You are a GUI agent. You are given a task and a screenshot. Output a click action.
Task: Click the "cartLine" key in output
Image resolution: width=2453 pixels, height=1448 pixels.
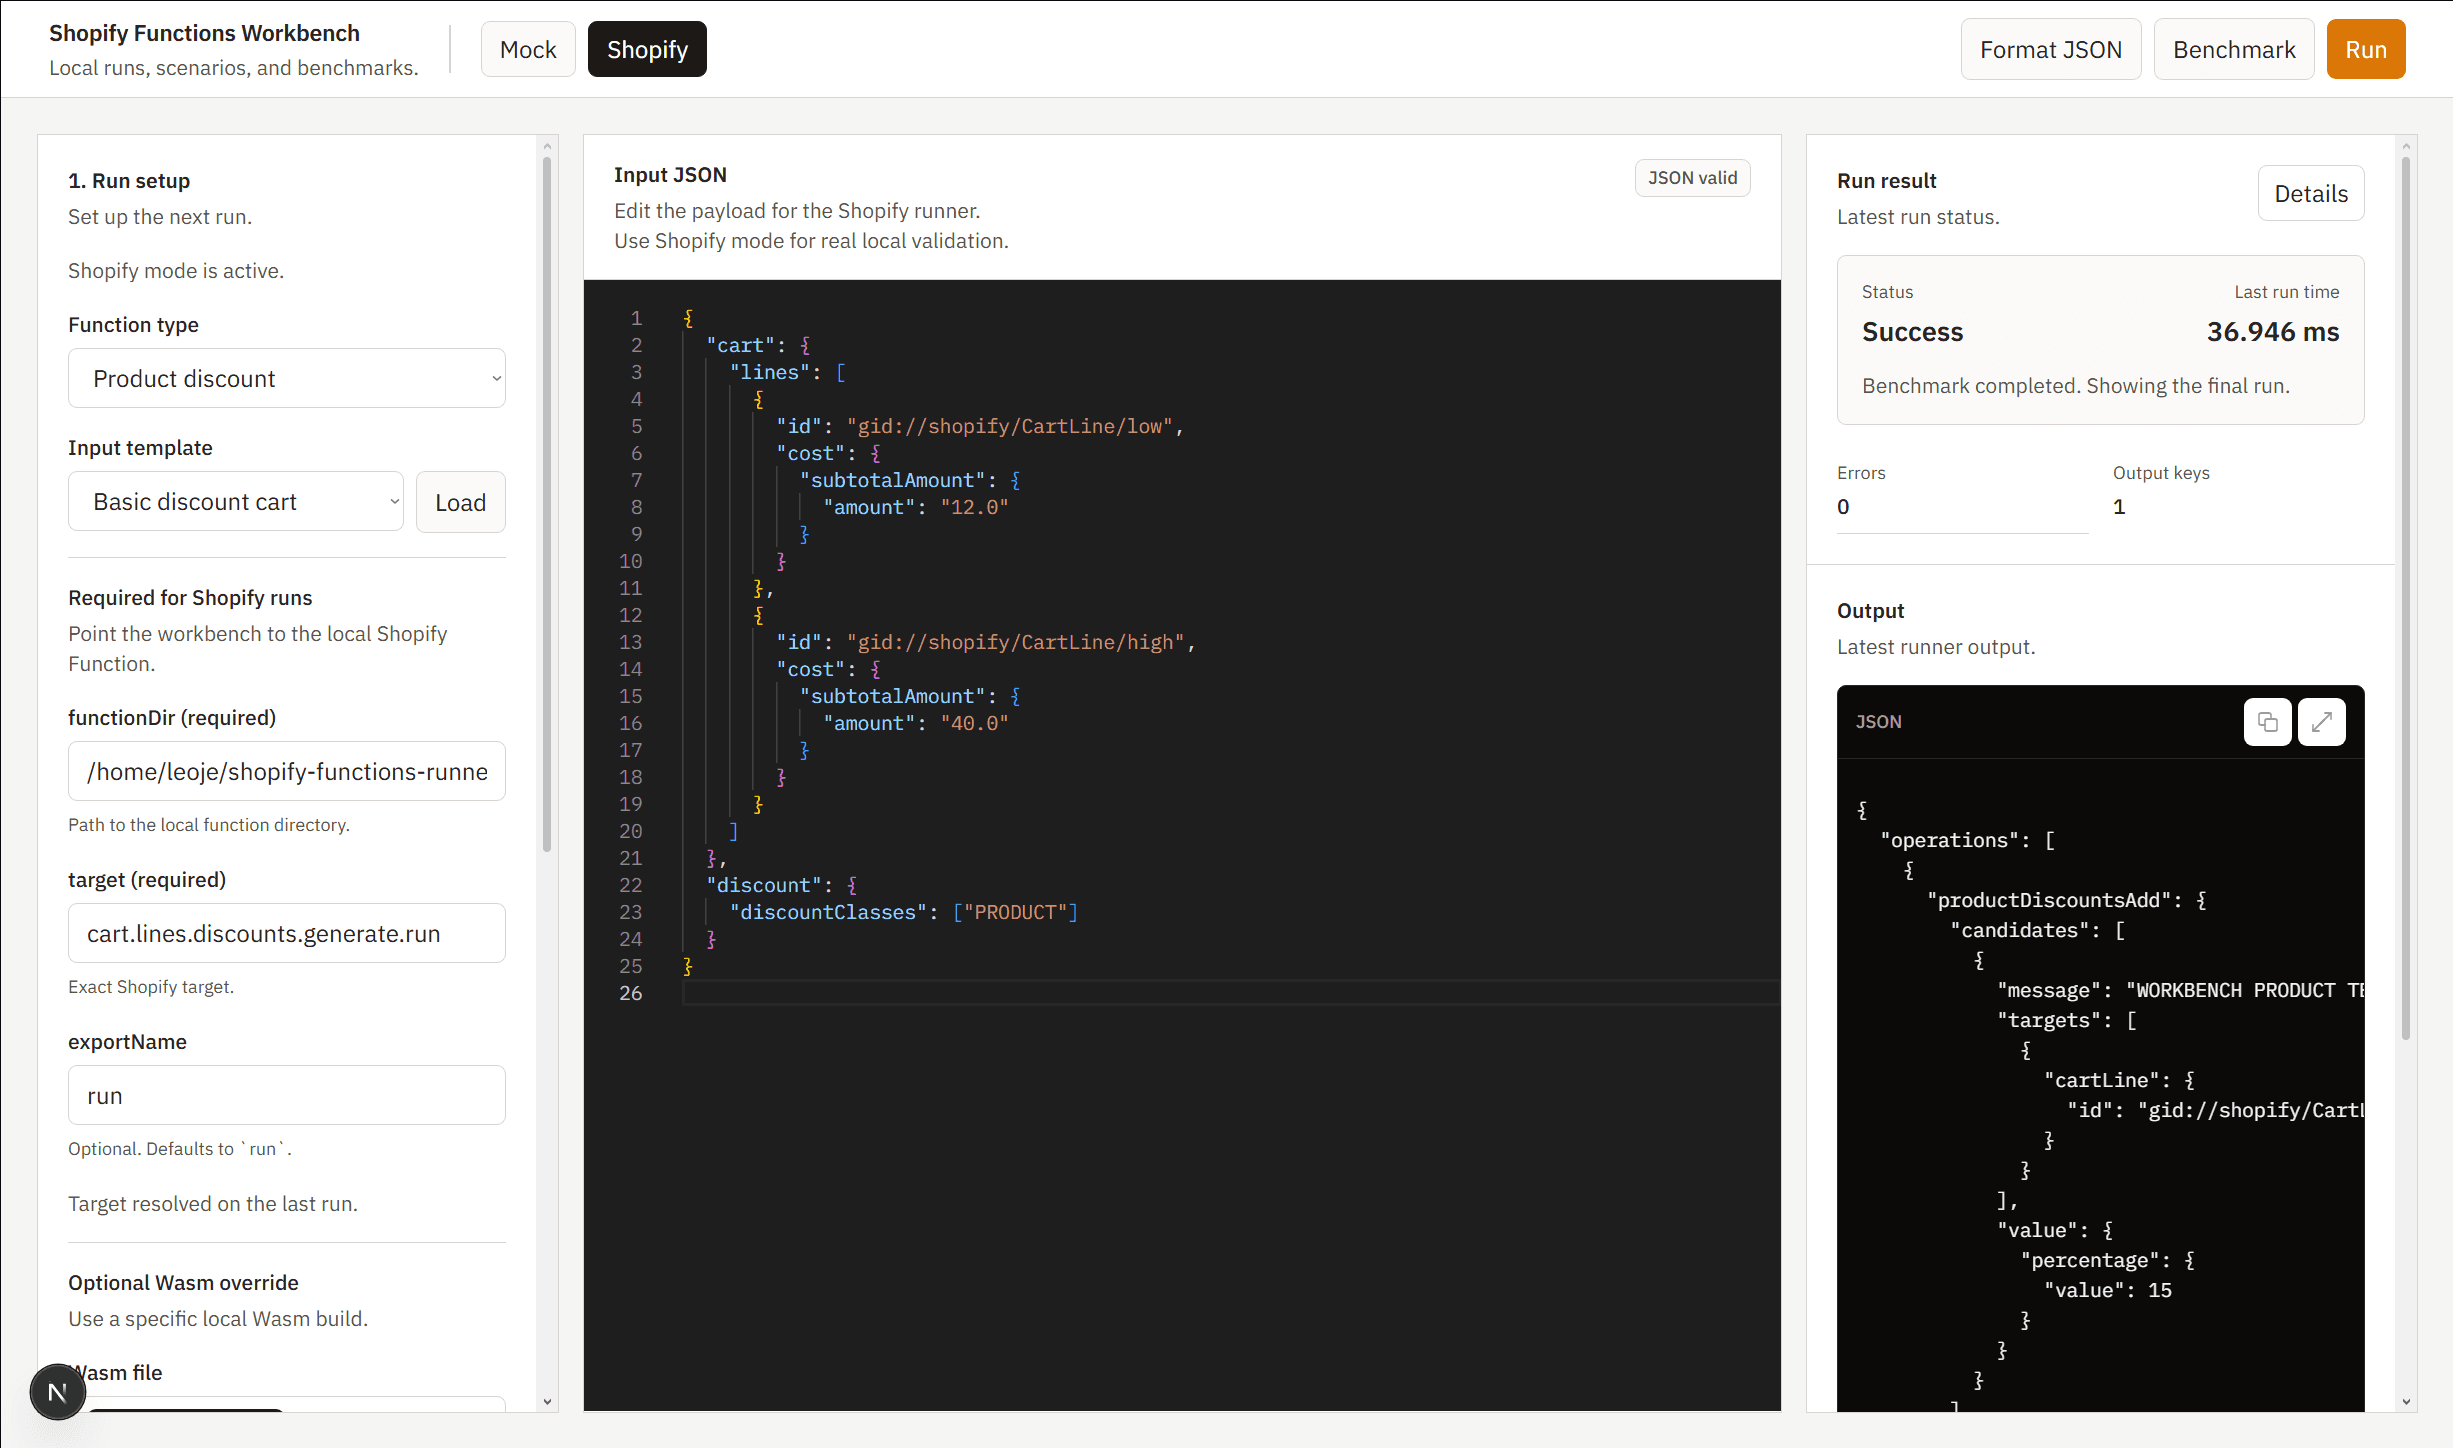pyautogui.click(x=2101, y=1080)
